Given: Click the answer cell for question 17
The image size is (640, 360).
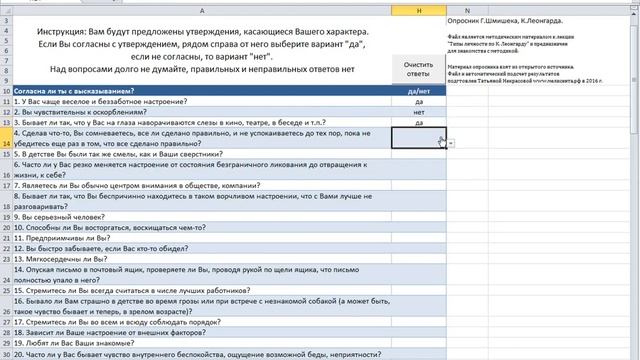Looking at the screenshot, I should click(x=419, y=322).
